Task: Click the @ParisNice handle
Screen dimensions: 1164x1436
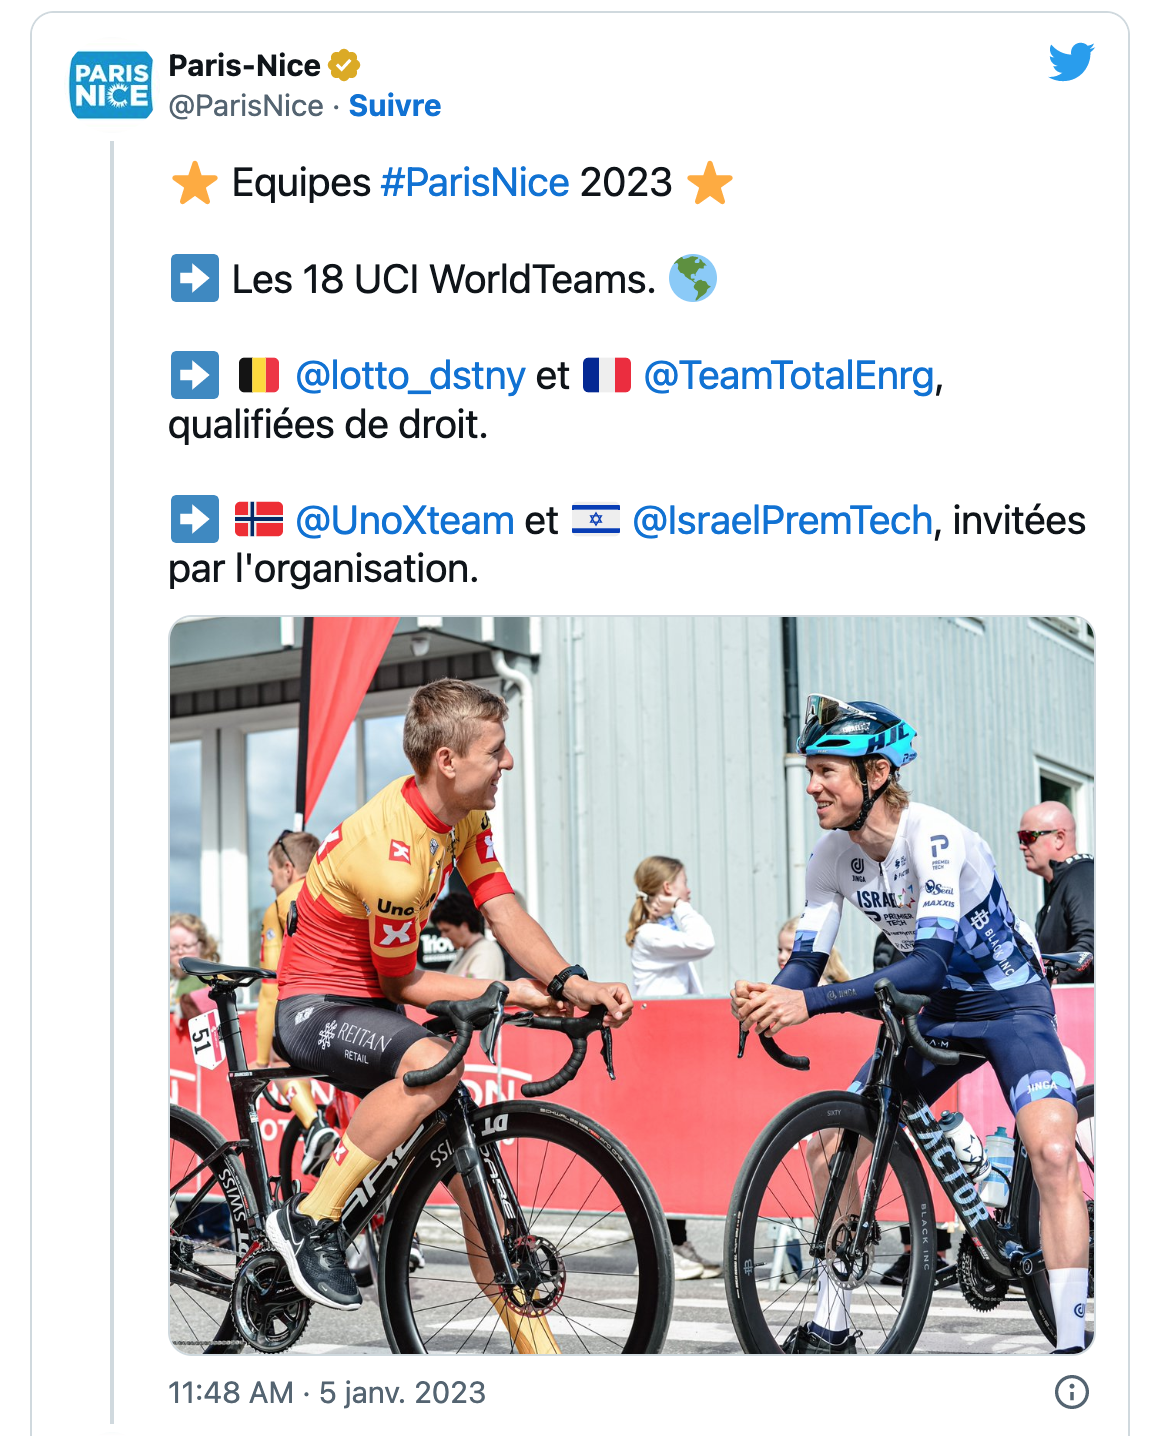Action: [x=246, y=106]
